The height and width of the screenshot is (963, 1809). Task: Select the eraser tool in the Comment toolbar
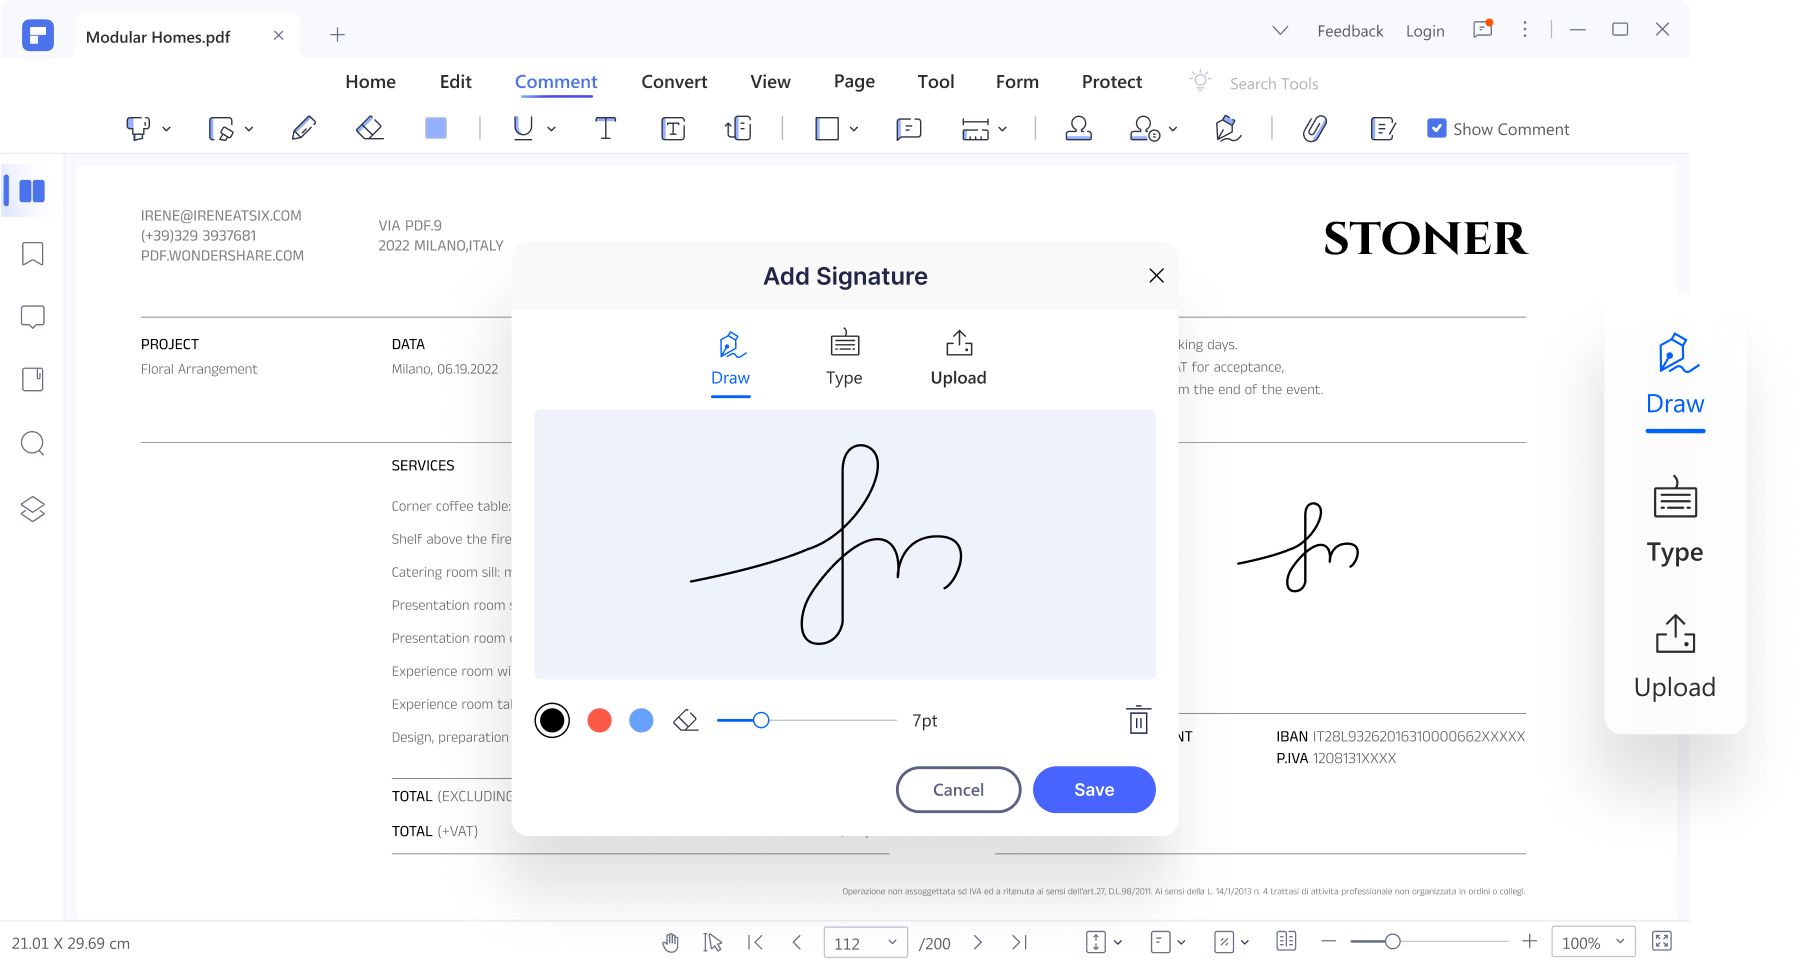[x=370, y=128]
